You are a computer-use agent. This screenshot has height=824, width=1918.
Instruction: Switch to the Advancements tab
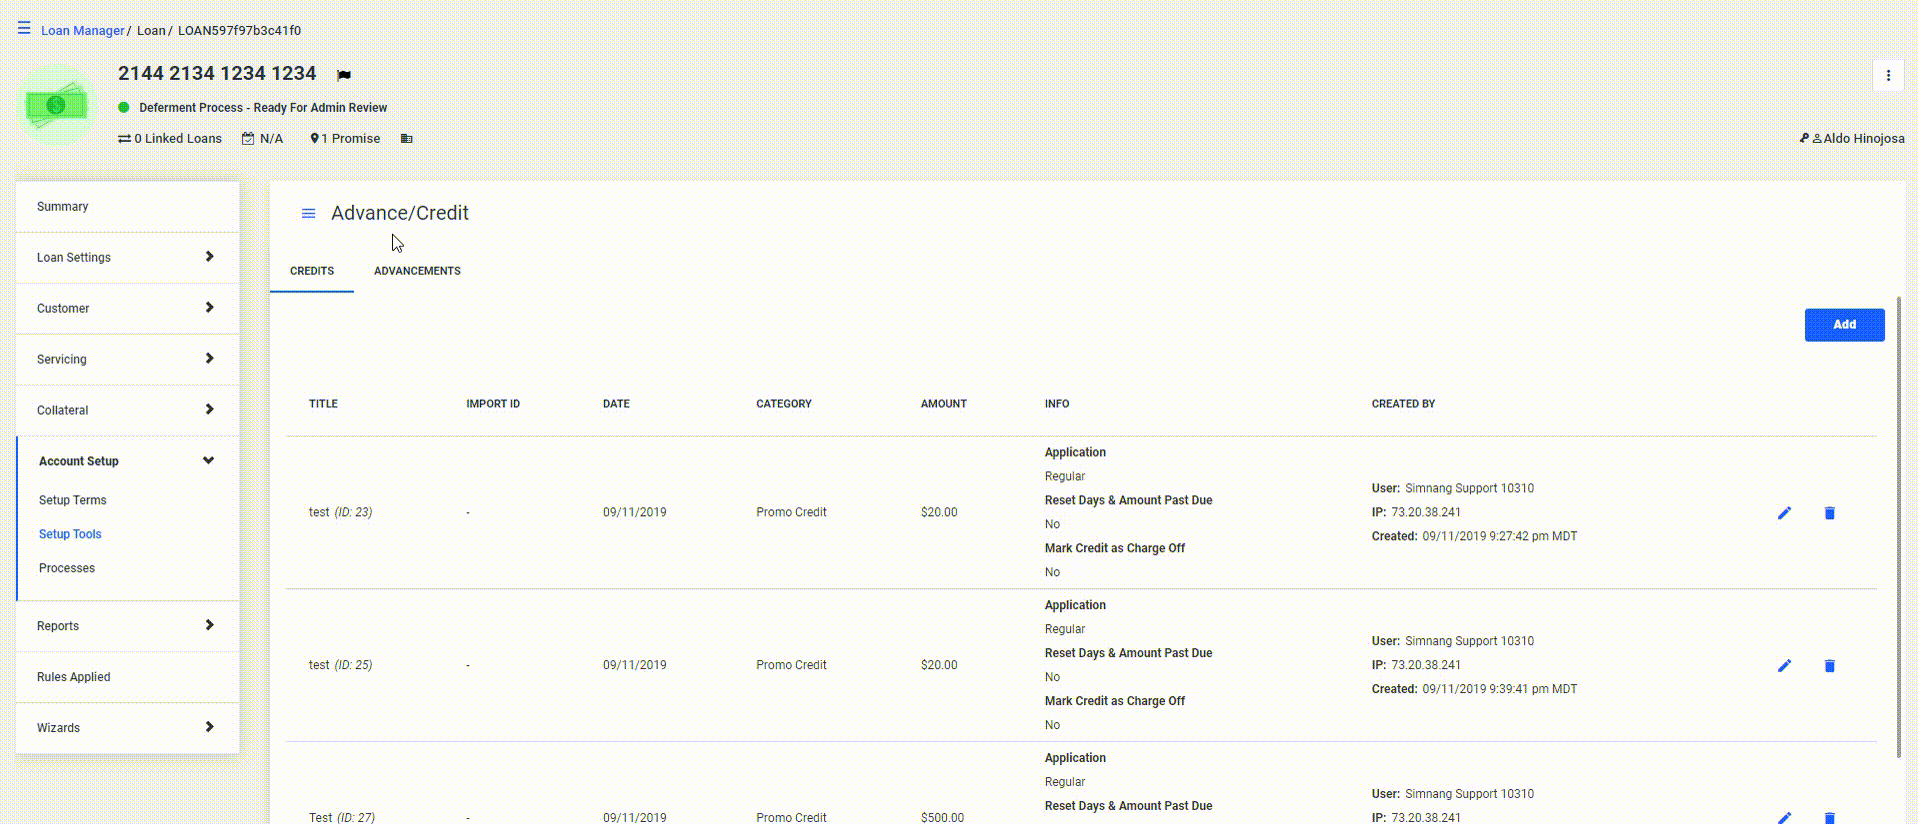pyautogui.click(x=417, y=271)
